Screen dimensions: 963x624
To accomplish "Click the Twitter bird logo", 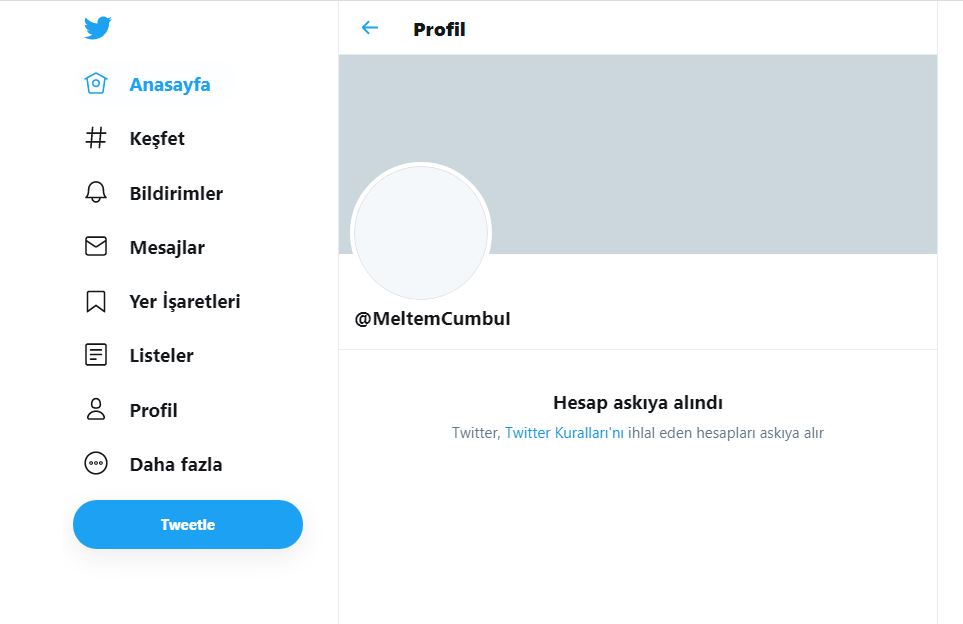I will coord(97,28).
